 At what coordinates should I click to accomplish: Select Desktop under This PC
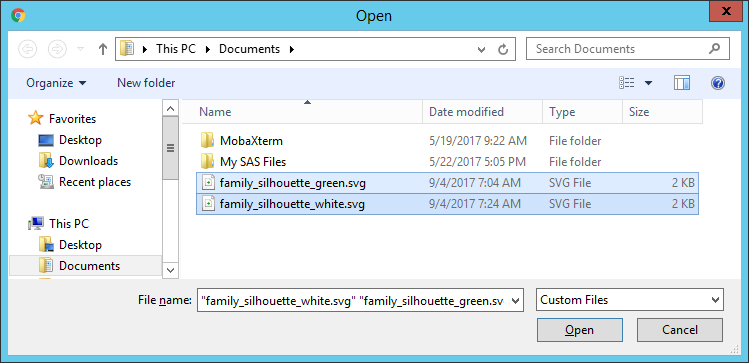pos(80,245)
